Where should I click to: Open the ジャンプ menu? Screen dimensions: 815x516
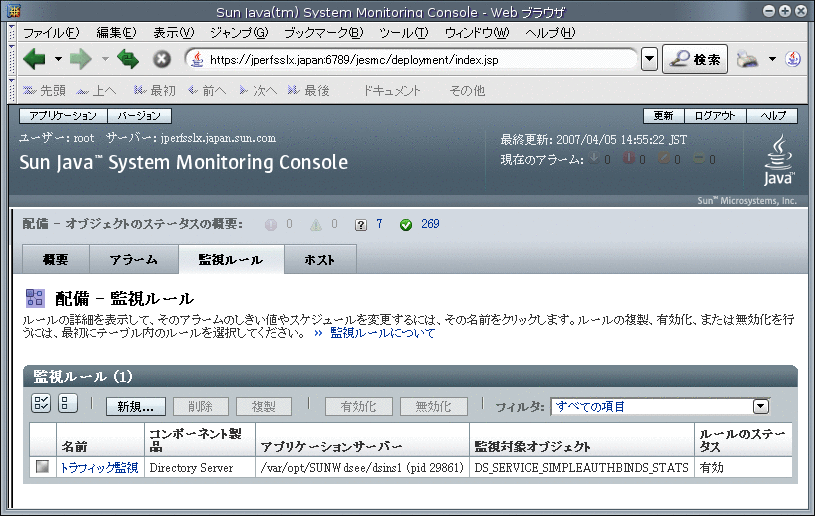pyautogui.click(x=239, y=33)
